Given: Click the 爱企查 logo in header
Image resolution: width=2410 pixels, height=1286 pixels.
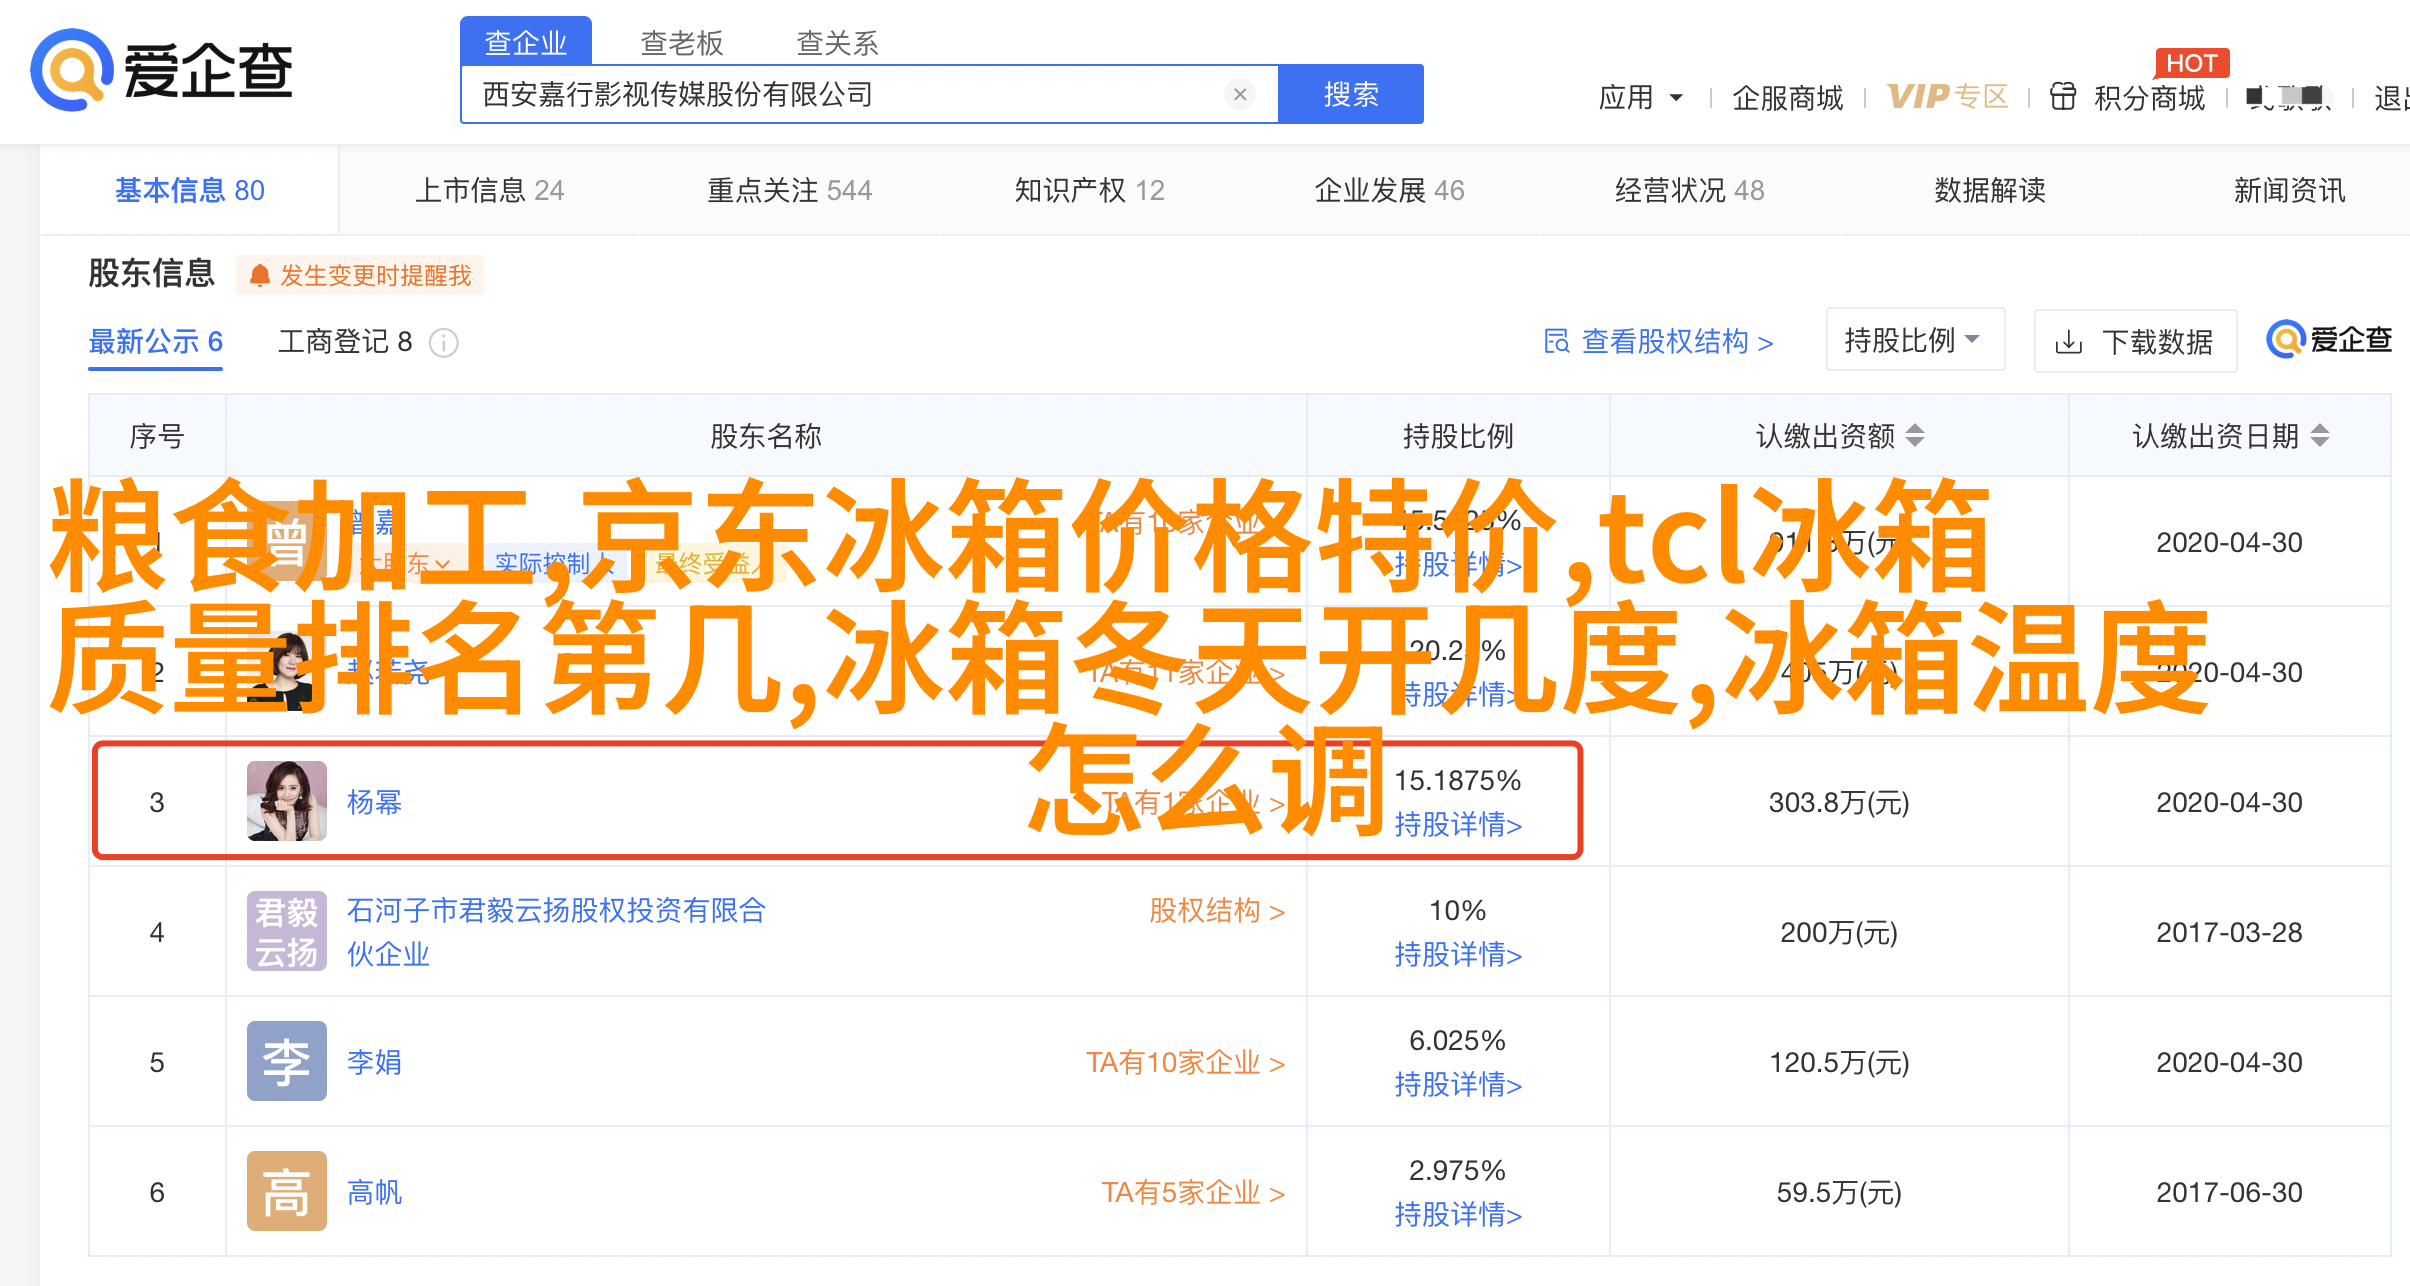Looking at the screenshot, I should click(161, 70).
